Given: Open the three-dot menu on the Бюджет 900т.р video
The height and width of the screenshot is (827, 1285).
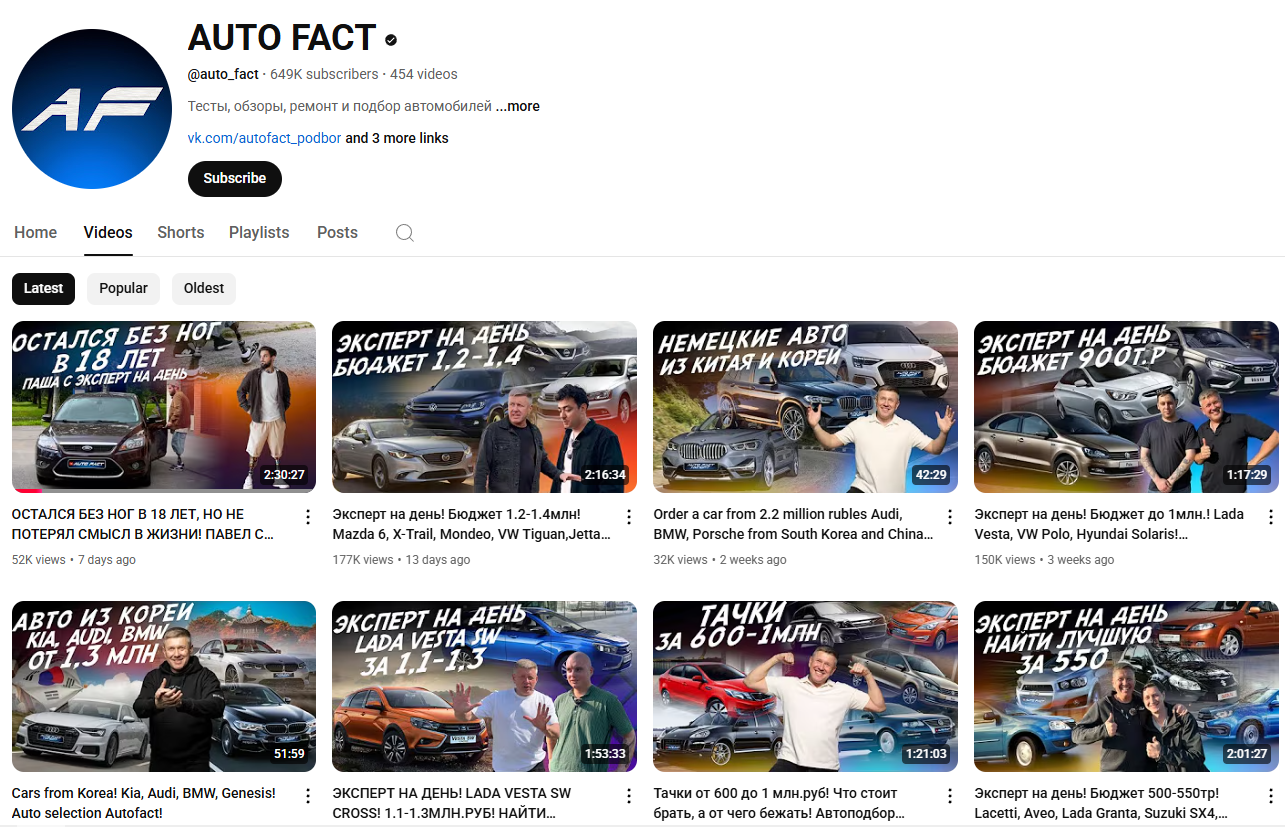Looking at the screenshot, I should [x=1270, y=516].
